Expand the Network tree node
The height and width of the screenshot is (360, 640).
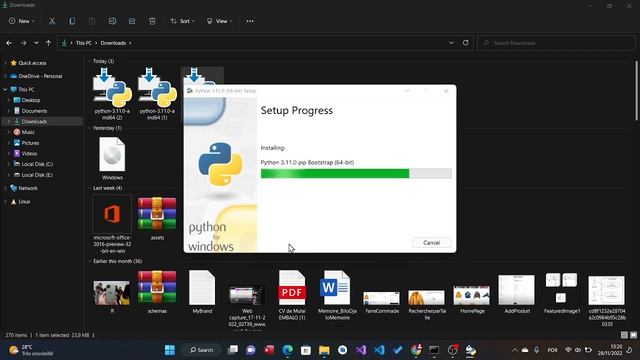(5, 188)
